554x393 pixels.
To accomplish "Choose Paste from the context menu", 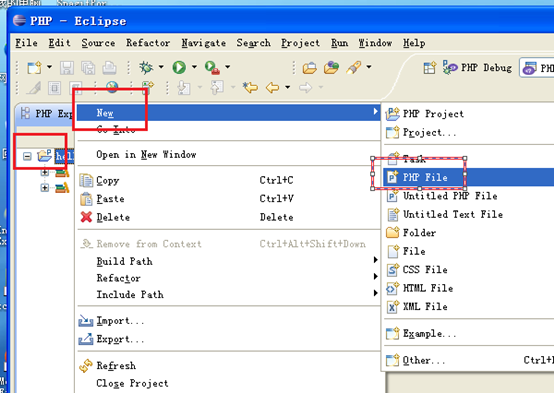I will (x=229, y=199).
